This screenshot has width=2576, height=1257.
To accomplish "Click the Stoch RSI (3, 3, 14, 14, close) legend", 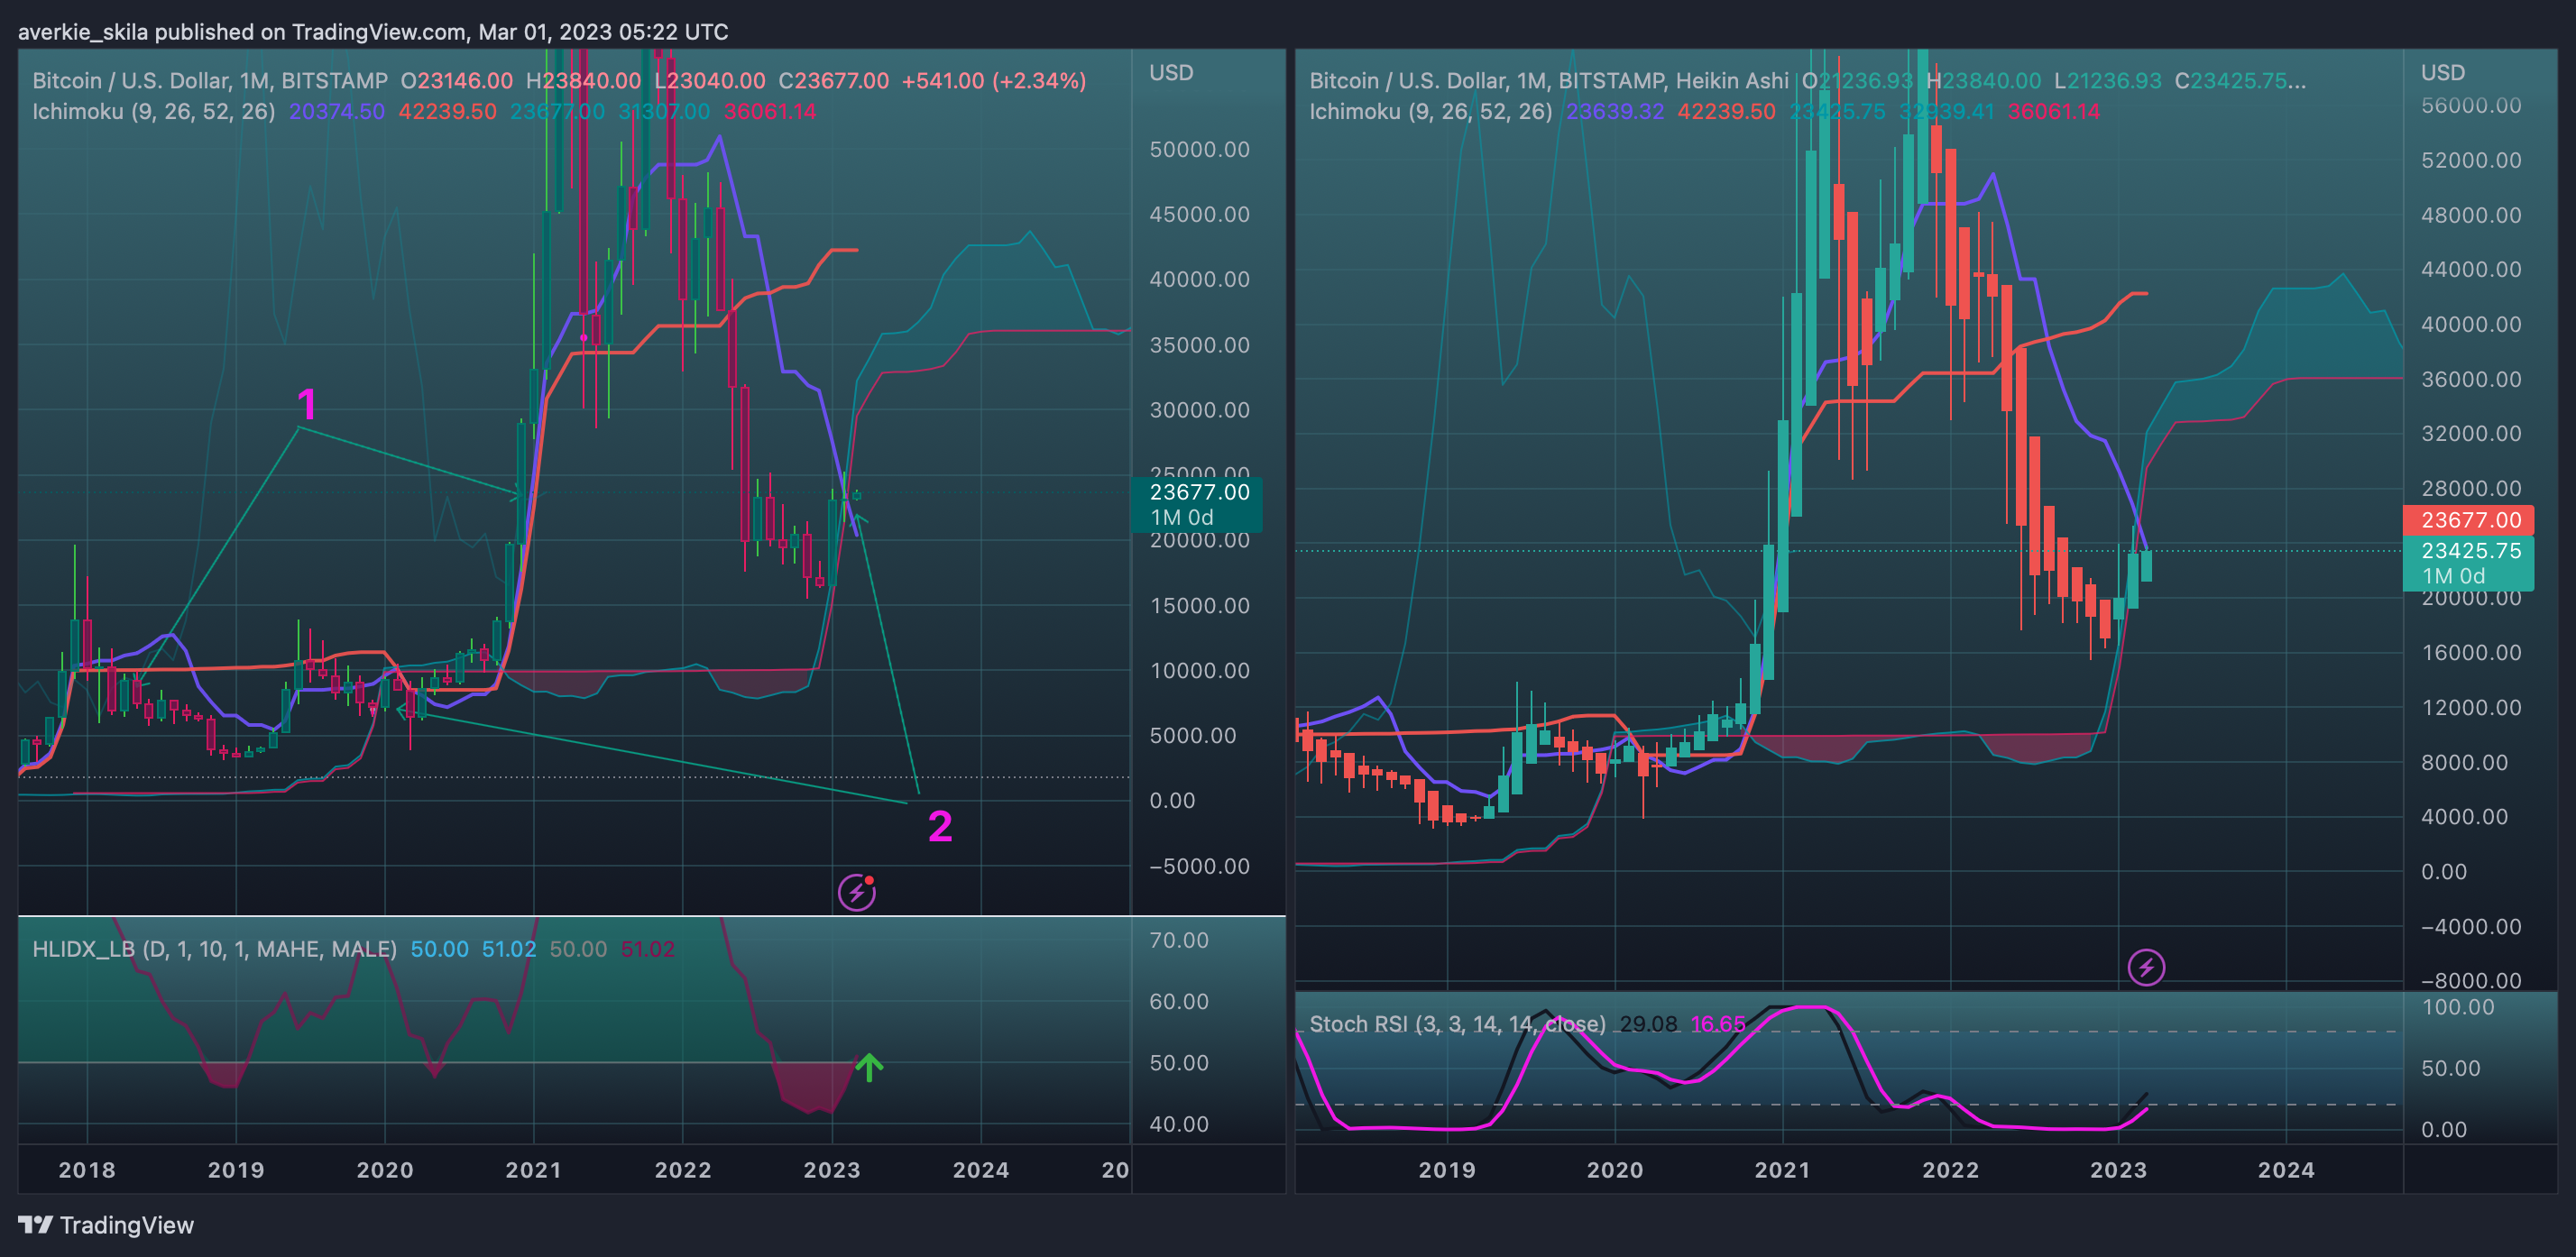I will pyautogui.click(x=1458, y=1024).
